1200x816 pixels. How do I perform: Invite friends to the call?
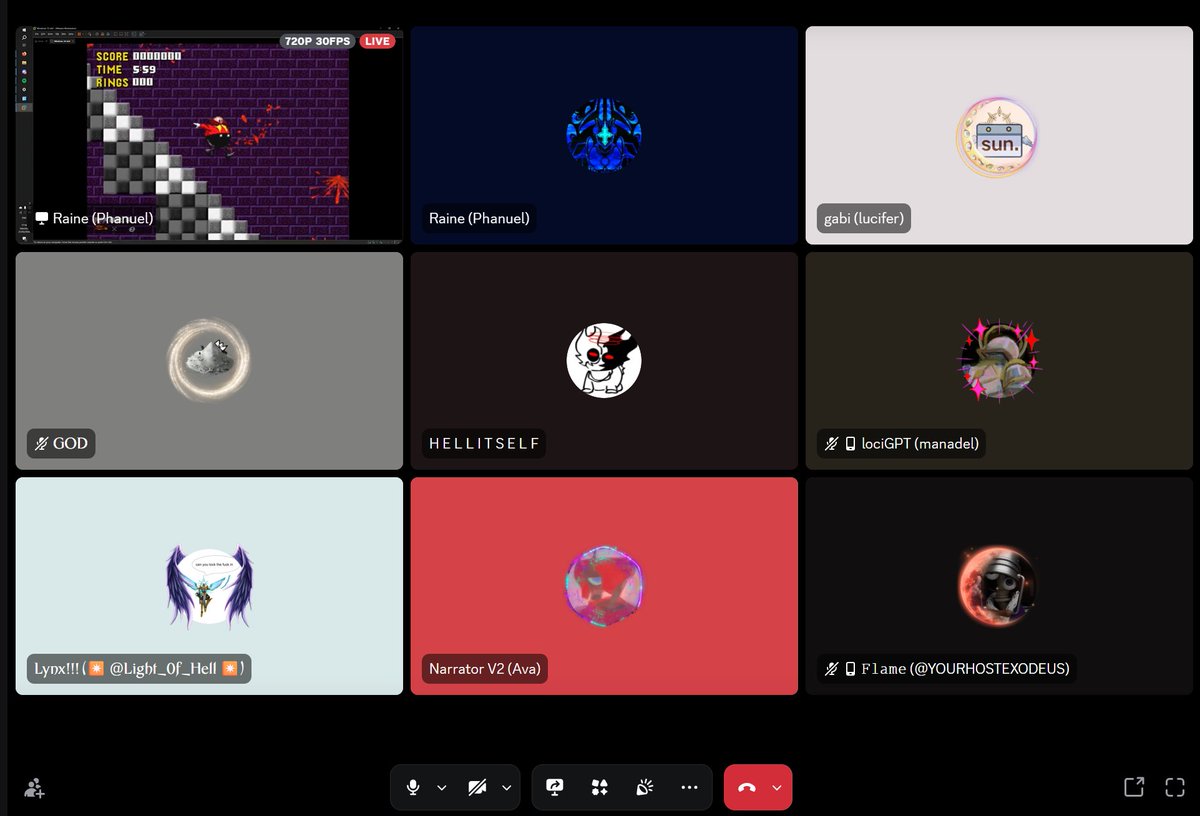point(34,788)
